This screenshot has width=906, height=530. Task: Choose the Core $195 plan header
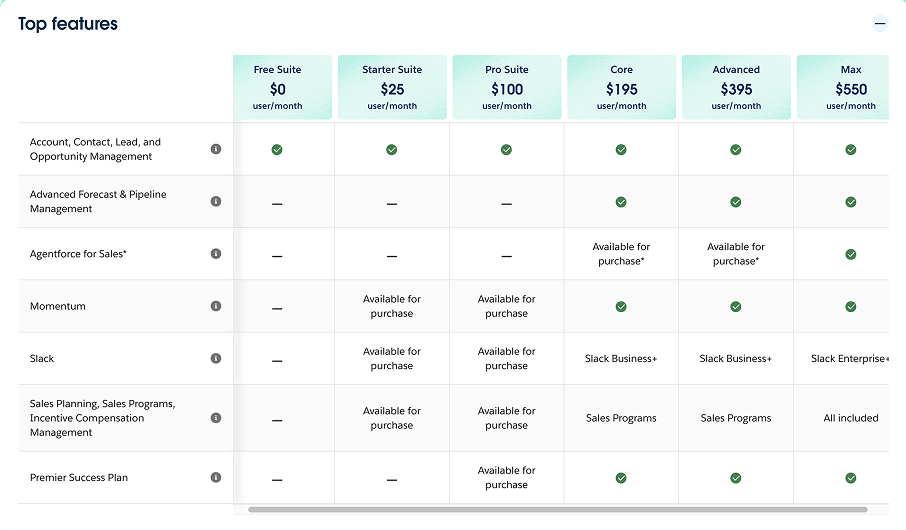click(622, 87)
